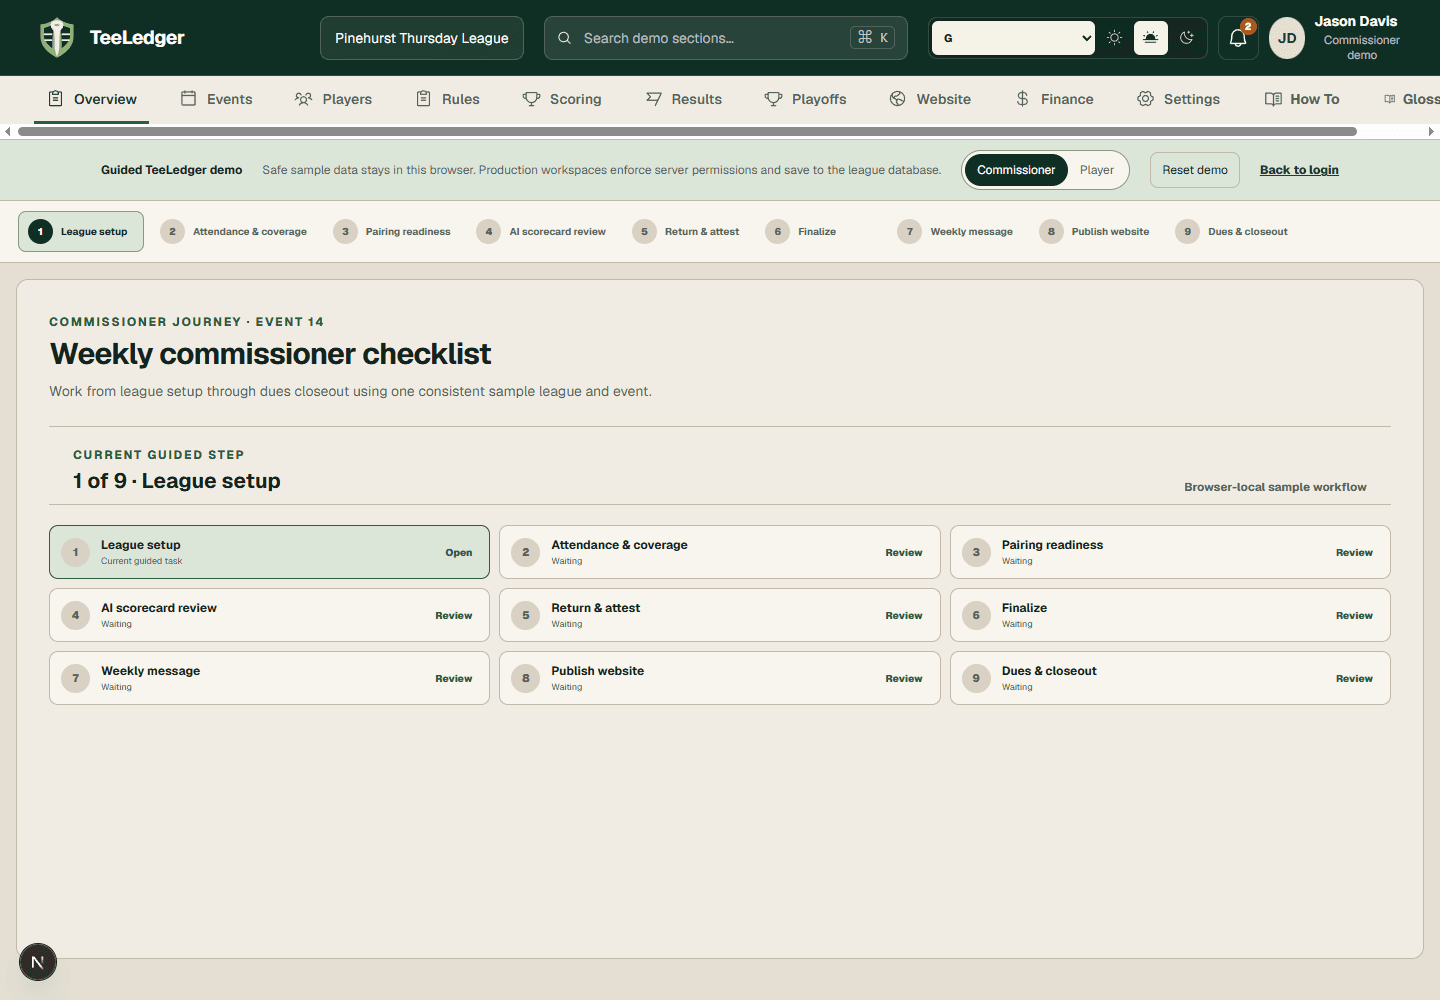The height and width of the screenshot is (1000, 1440).
Task: Click the Website globe icon
Action: (x=898, y=99)
